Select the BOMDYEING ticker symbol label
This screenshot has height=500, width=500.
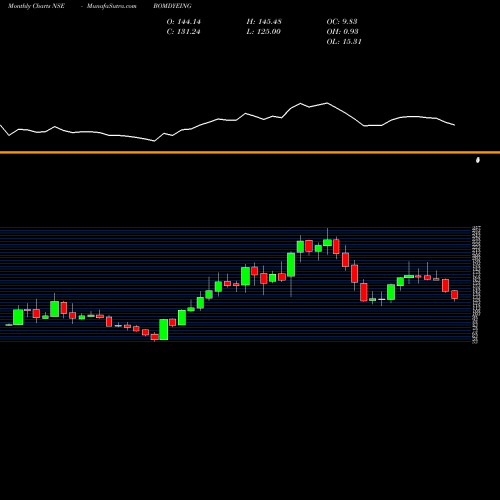[172, 6]
